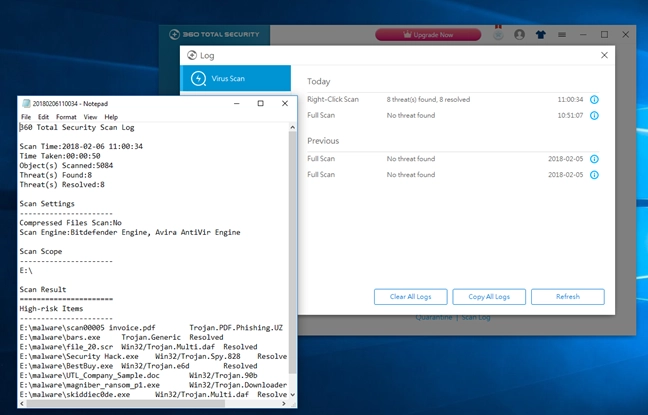Open the user account profile icon
Image resolution: width=648 pixels, height=415 pixels.
(x=519, y=35)
